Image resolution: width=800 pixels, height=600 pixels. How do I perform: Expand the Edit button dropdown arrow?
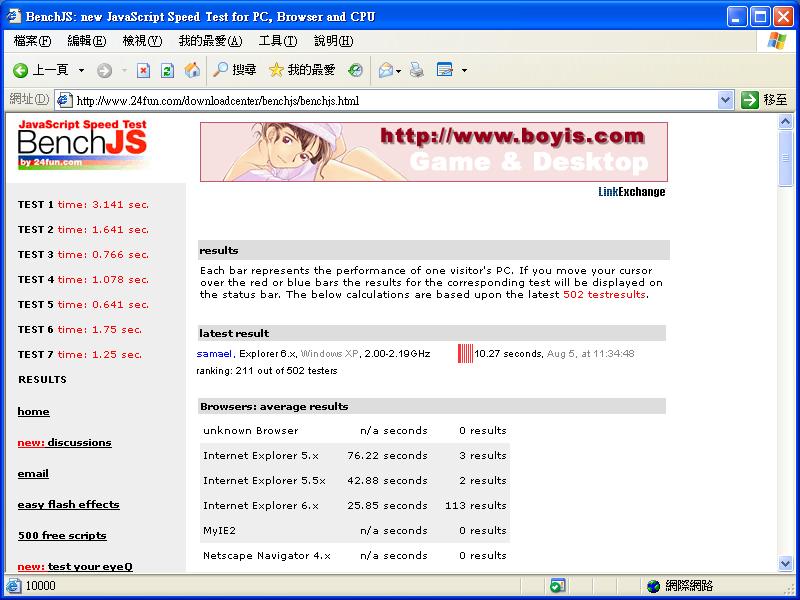464,70
